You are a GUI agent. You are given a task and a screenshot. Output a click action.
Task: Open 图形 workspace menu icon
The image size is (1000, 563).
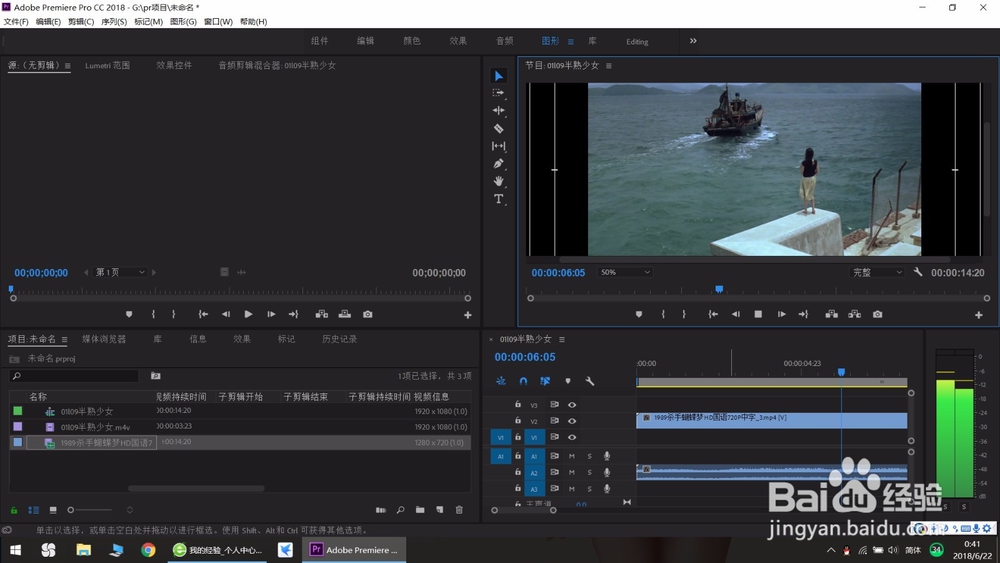[571, 41]
